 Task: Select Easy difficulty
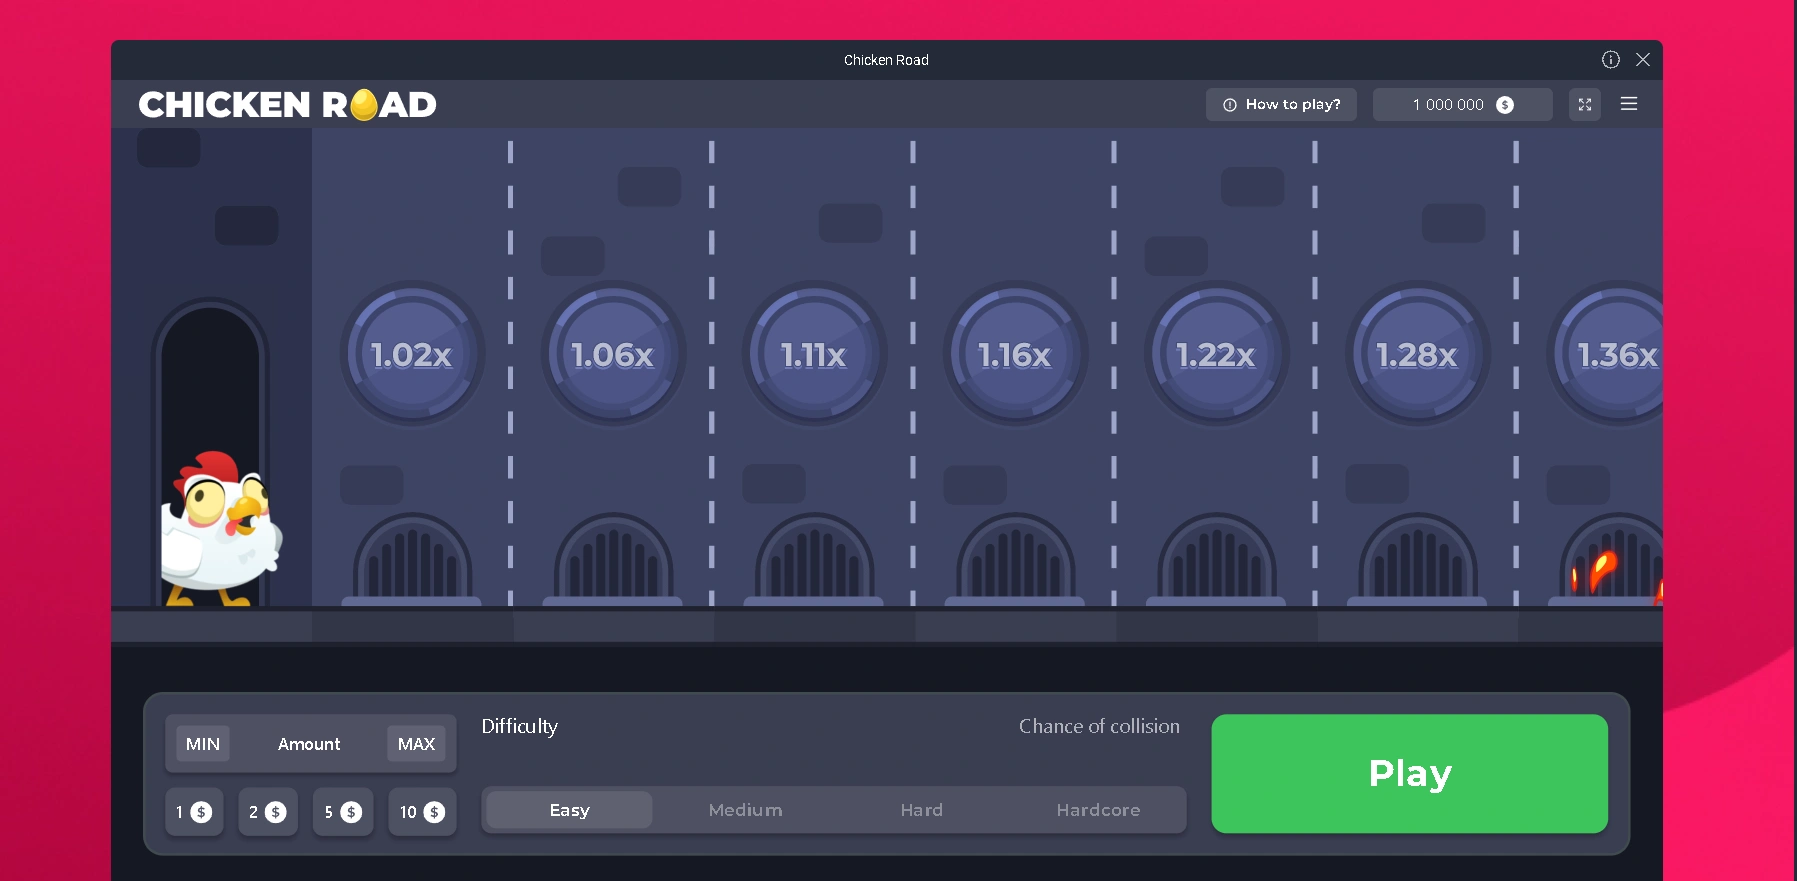tap(569, 810)
